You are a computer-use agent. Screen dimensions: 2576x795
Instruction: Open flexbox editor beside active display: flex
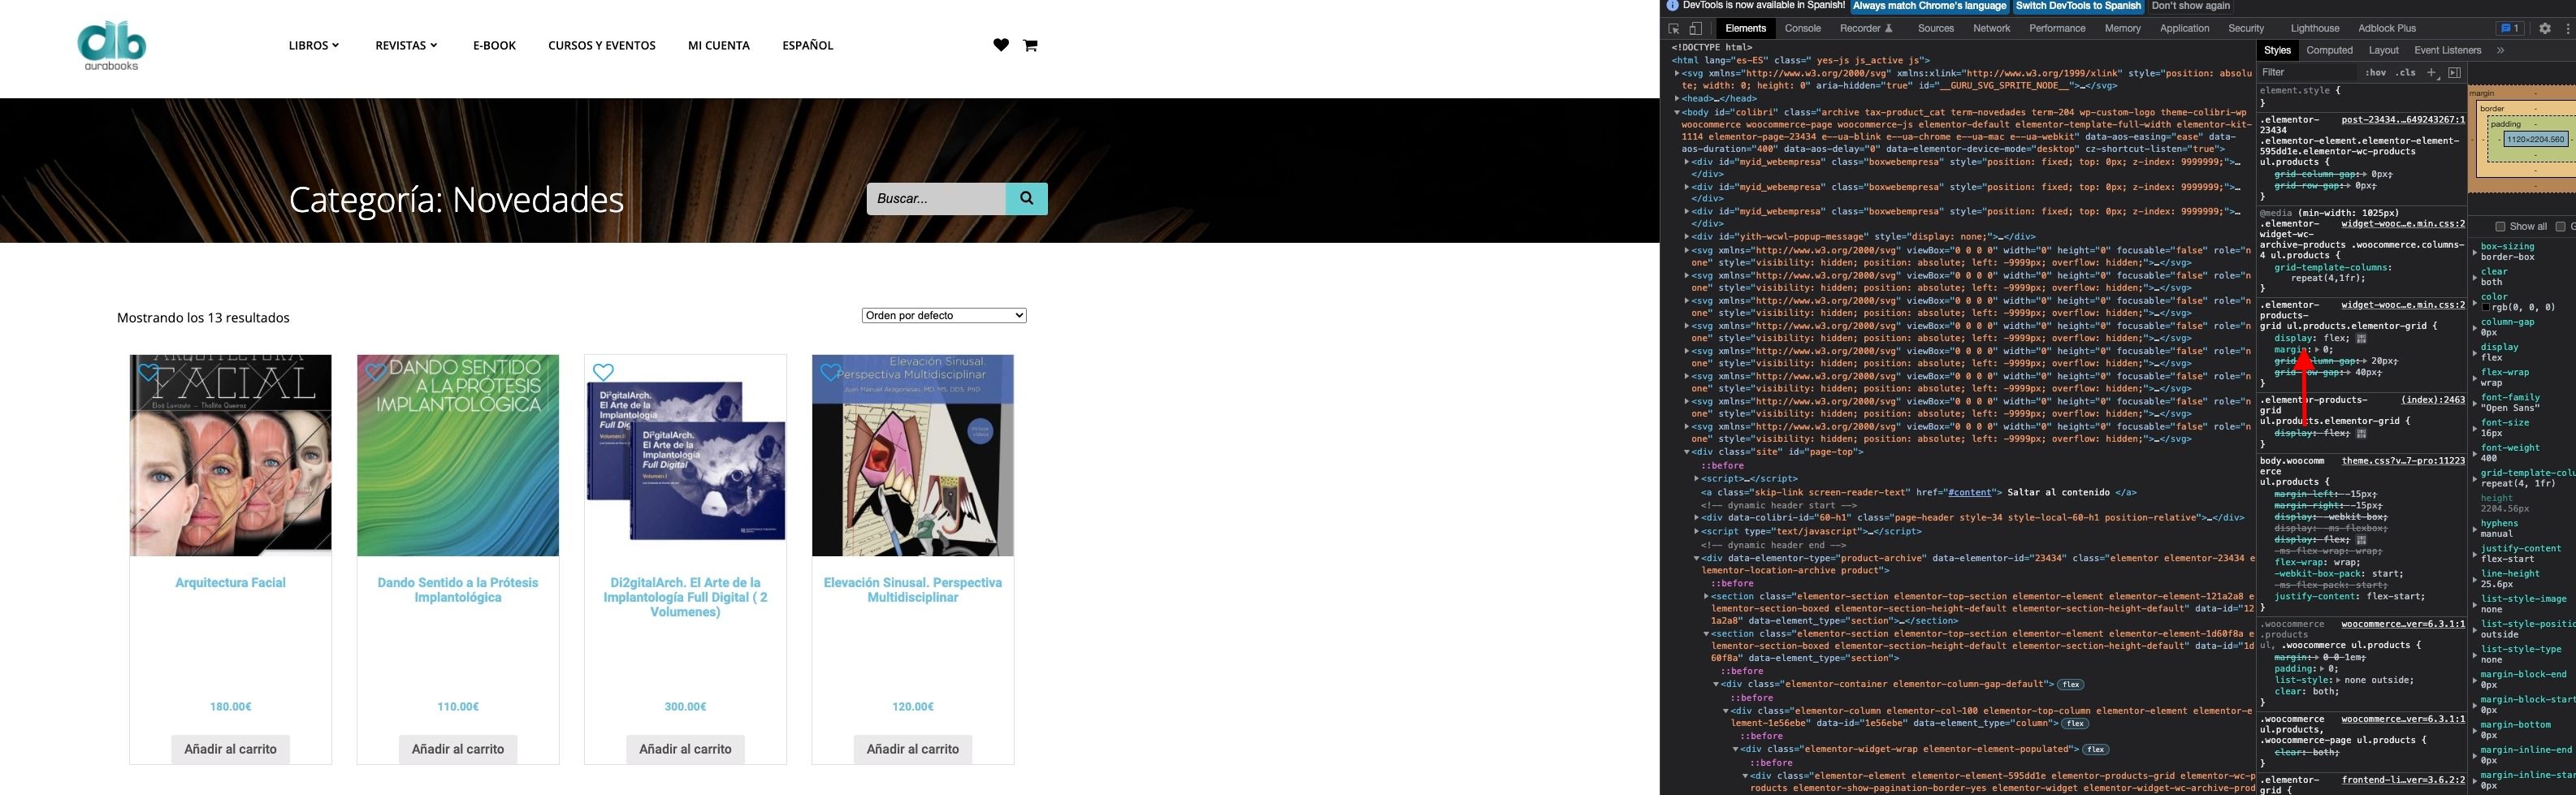tap(2362, 339)
